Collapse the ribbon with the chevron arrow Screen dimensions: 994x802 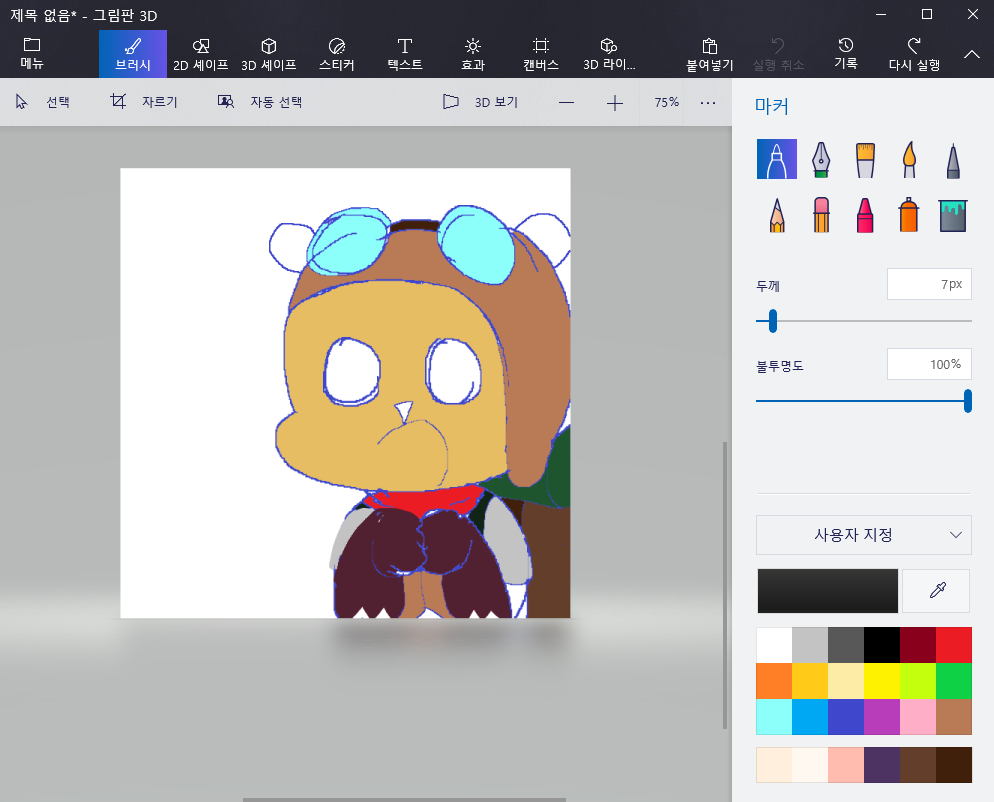tap(971, 54)
